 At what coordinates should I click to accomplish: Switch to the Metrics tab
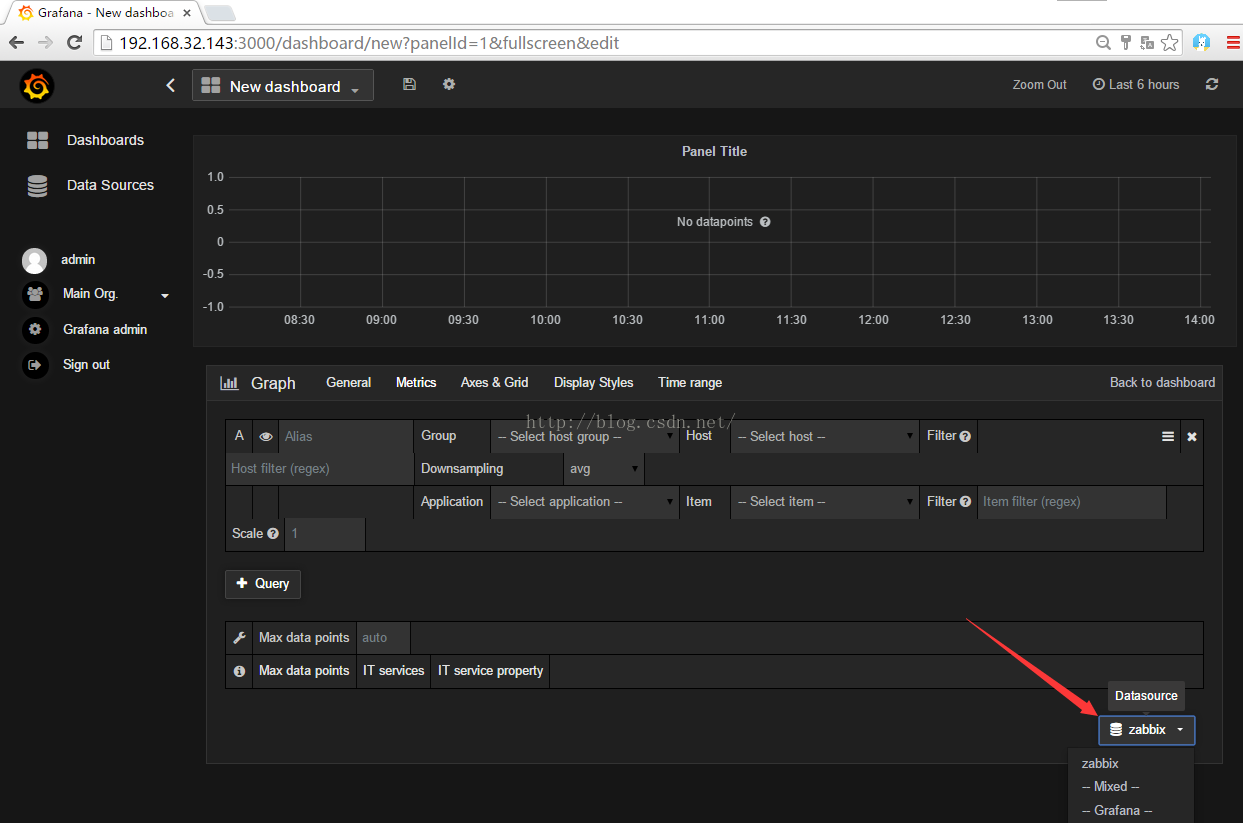[416, 383]
